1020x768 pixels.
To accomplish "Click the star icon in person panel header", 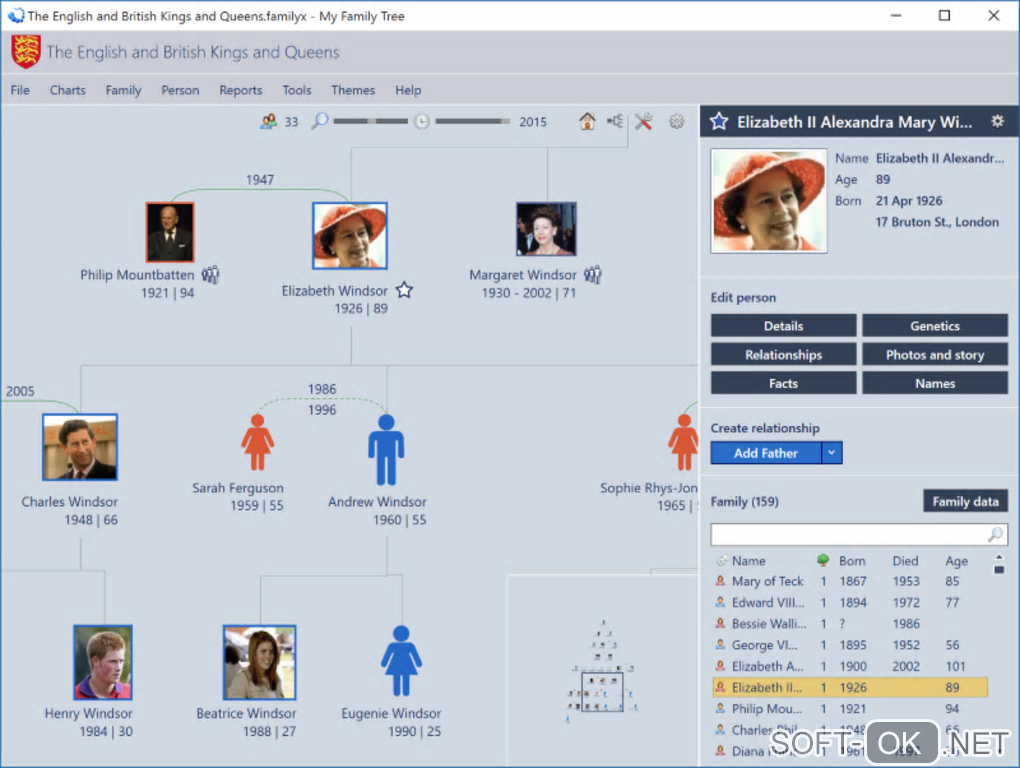I will tap(719, 122).
